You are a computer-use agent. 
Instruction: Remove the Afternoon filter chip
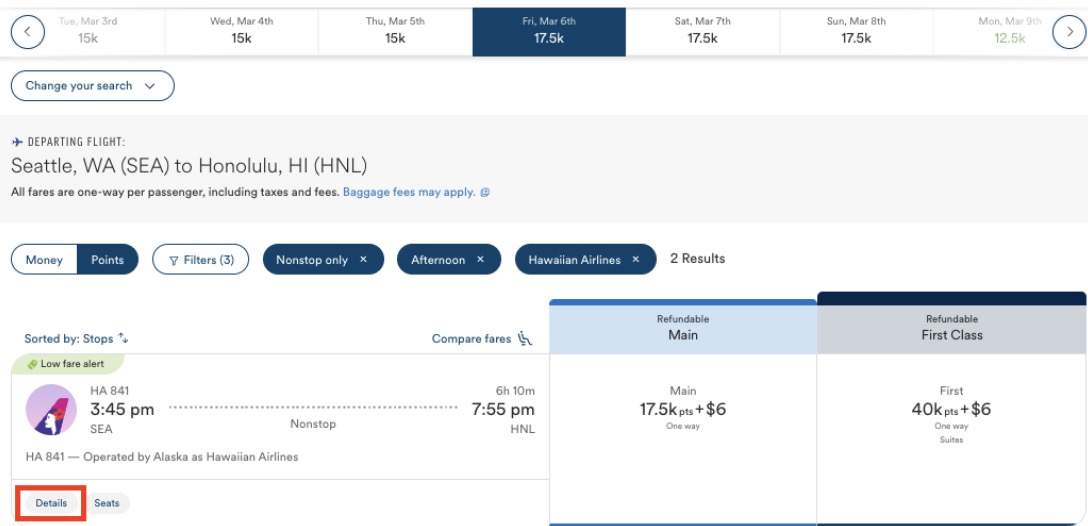(480, 260)
